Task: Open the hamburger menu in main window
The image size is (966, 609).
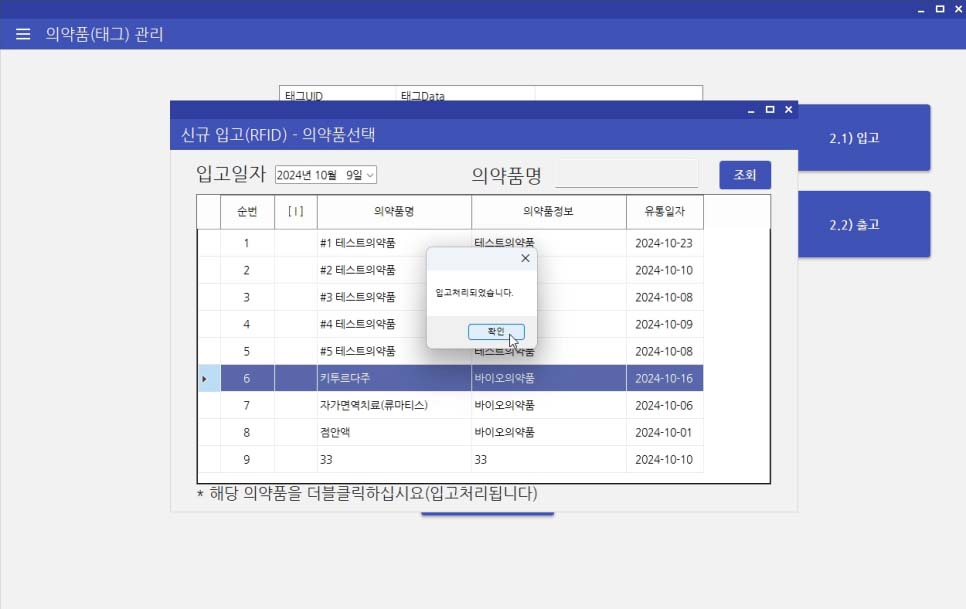Action: (23, 34)
